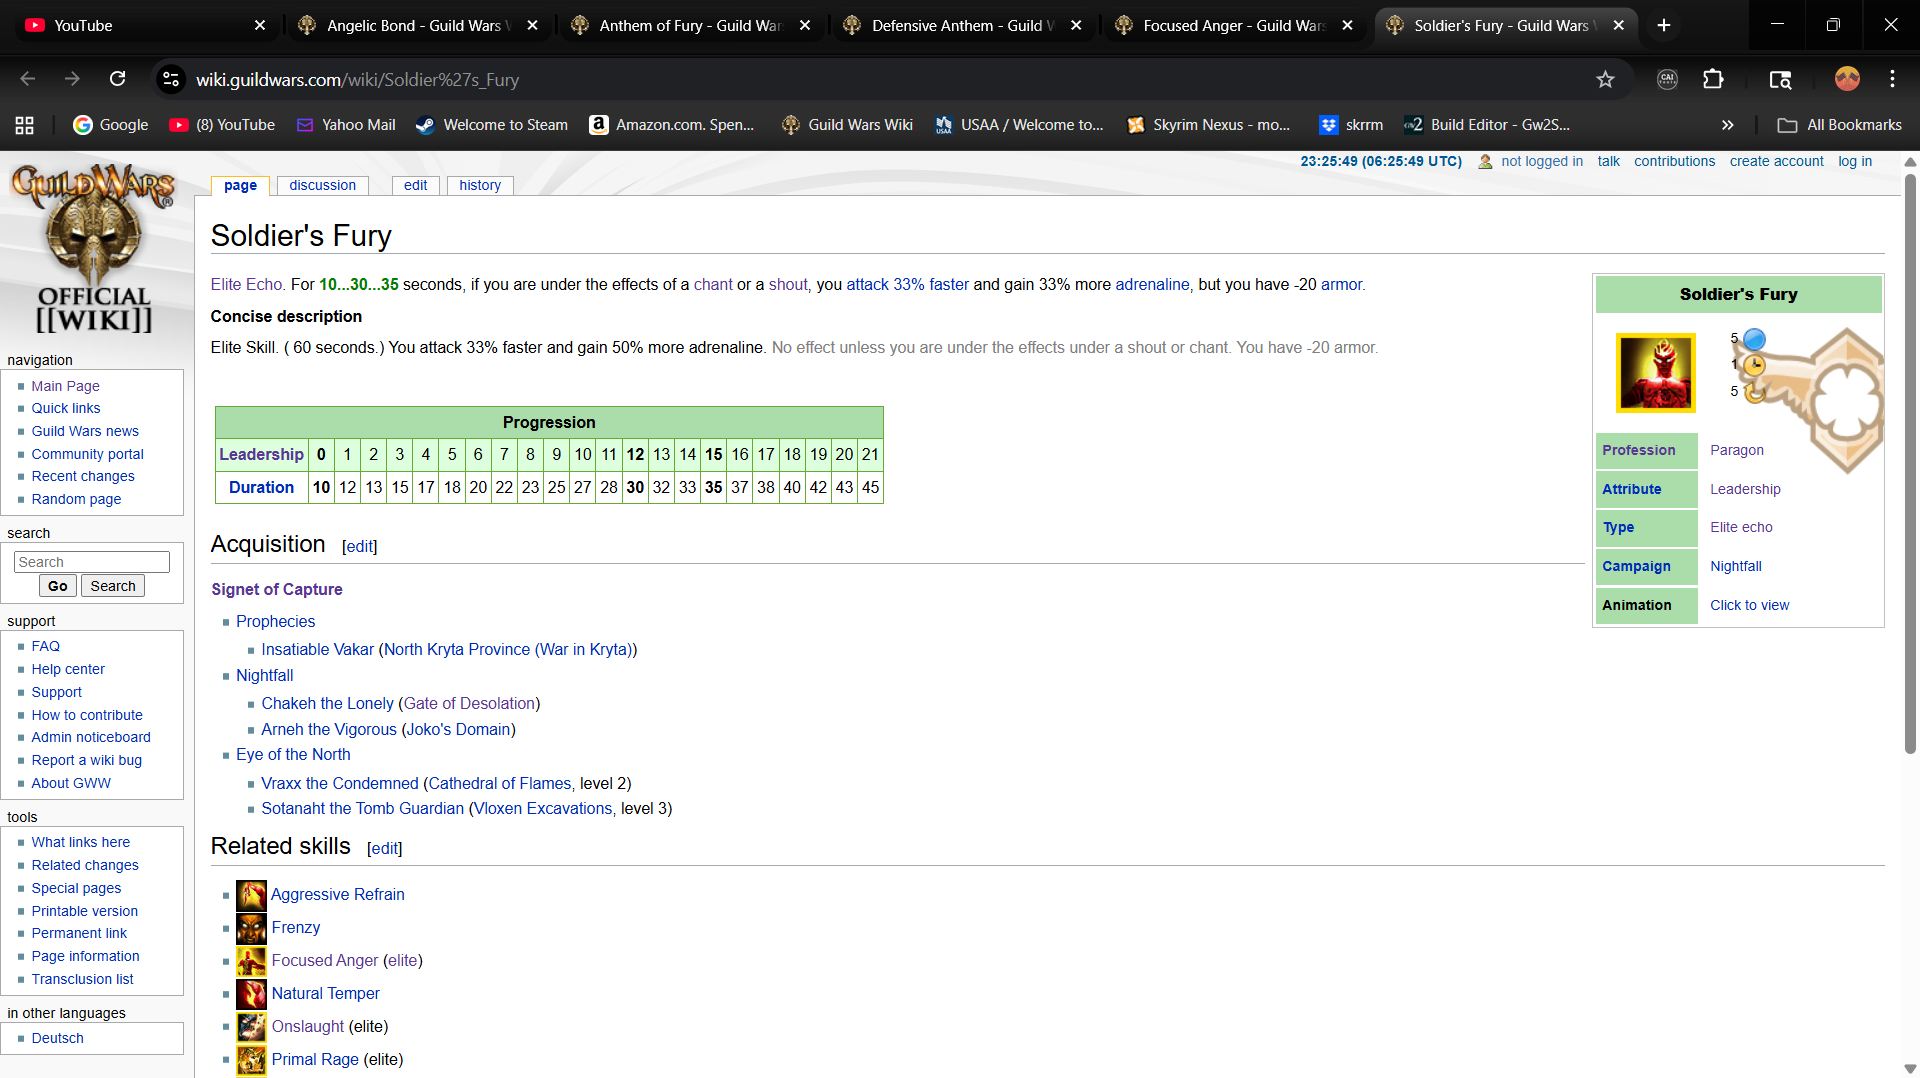Screen dimensions: 1920x1078
Task: Open Chrome three-dot menu
Action: pyautogui.click(x=1892, y=79)
